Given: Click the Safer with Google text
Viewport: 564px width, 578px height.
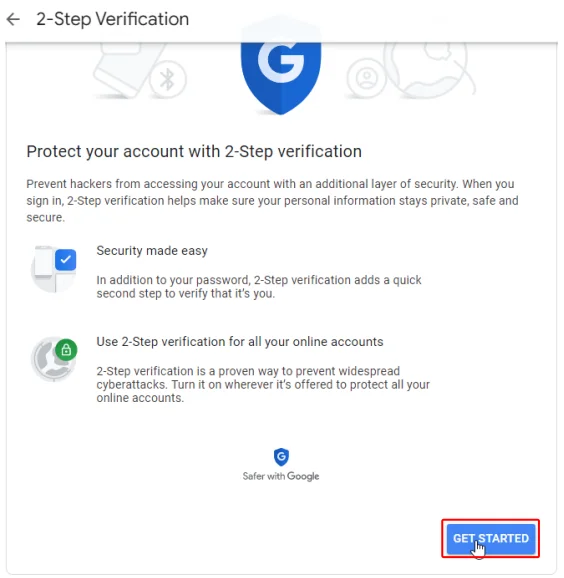Looking at the screenshot, I should 281,476.
